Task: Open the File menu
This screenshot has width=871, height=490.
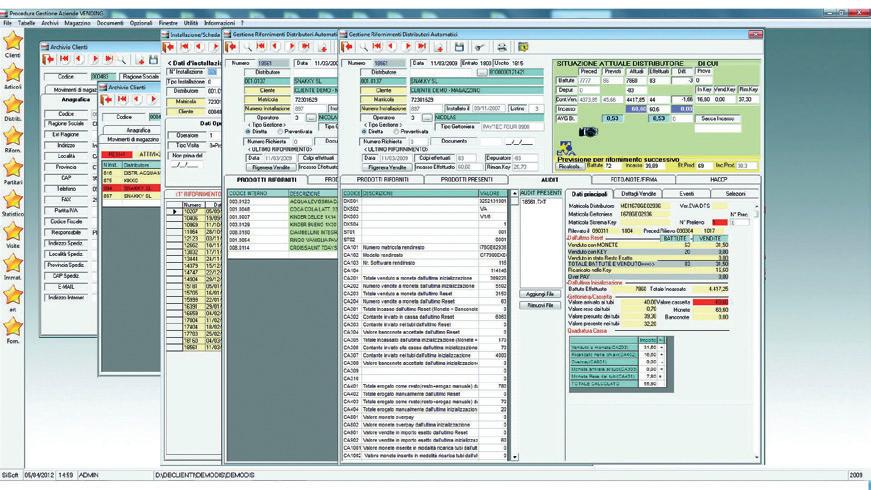Action: point(7,23)
